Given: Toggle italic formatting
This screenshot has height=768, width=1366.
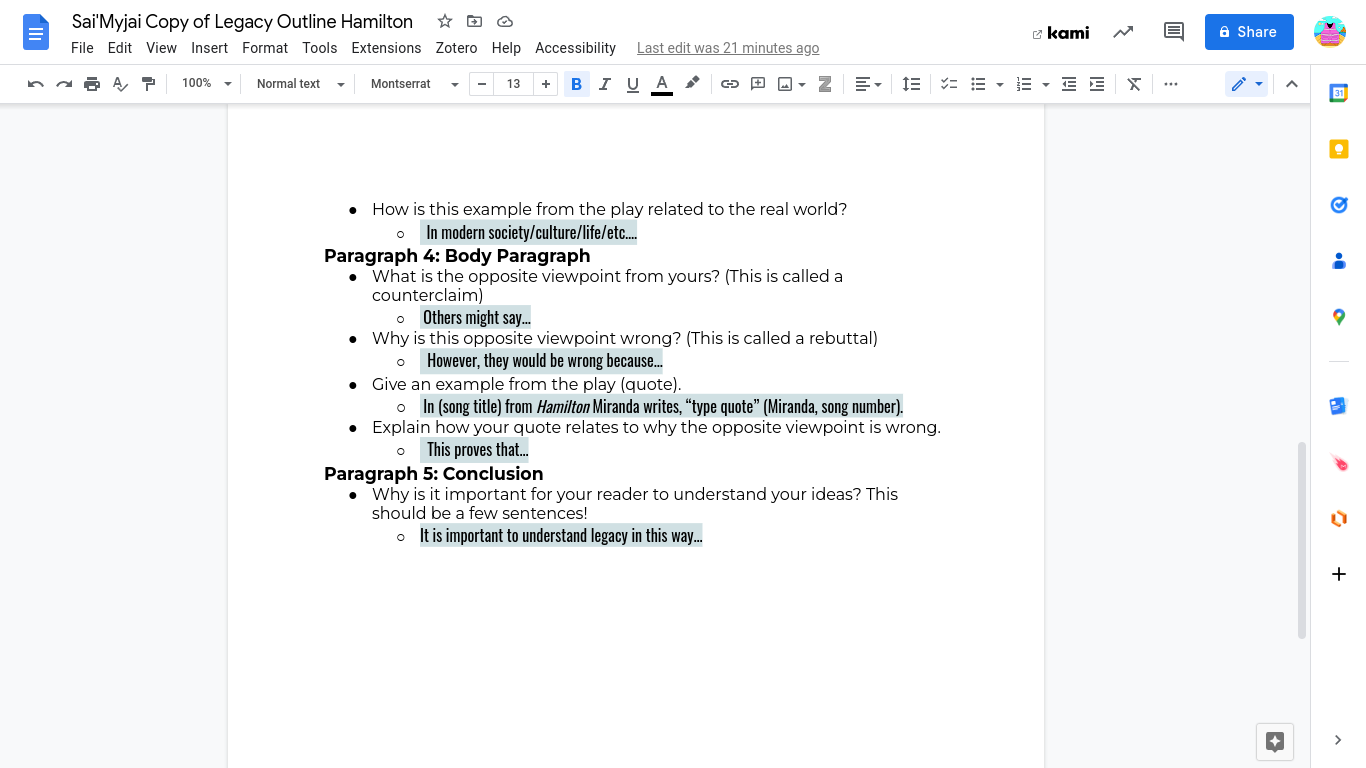Looking at the screenshot, I should pos(604,84).
